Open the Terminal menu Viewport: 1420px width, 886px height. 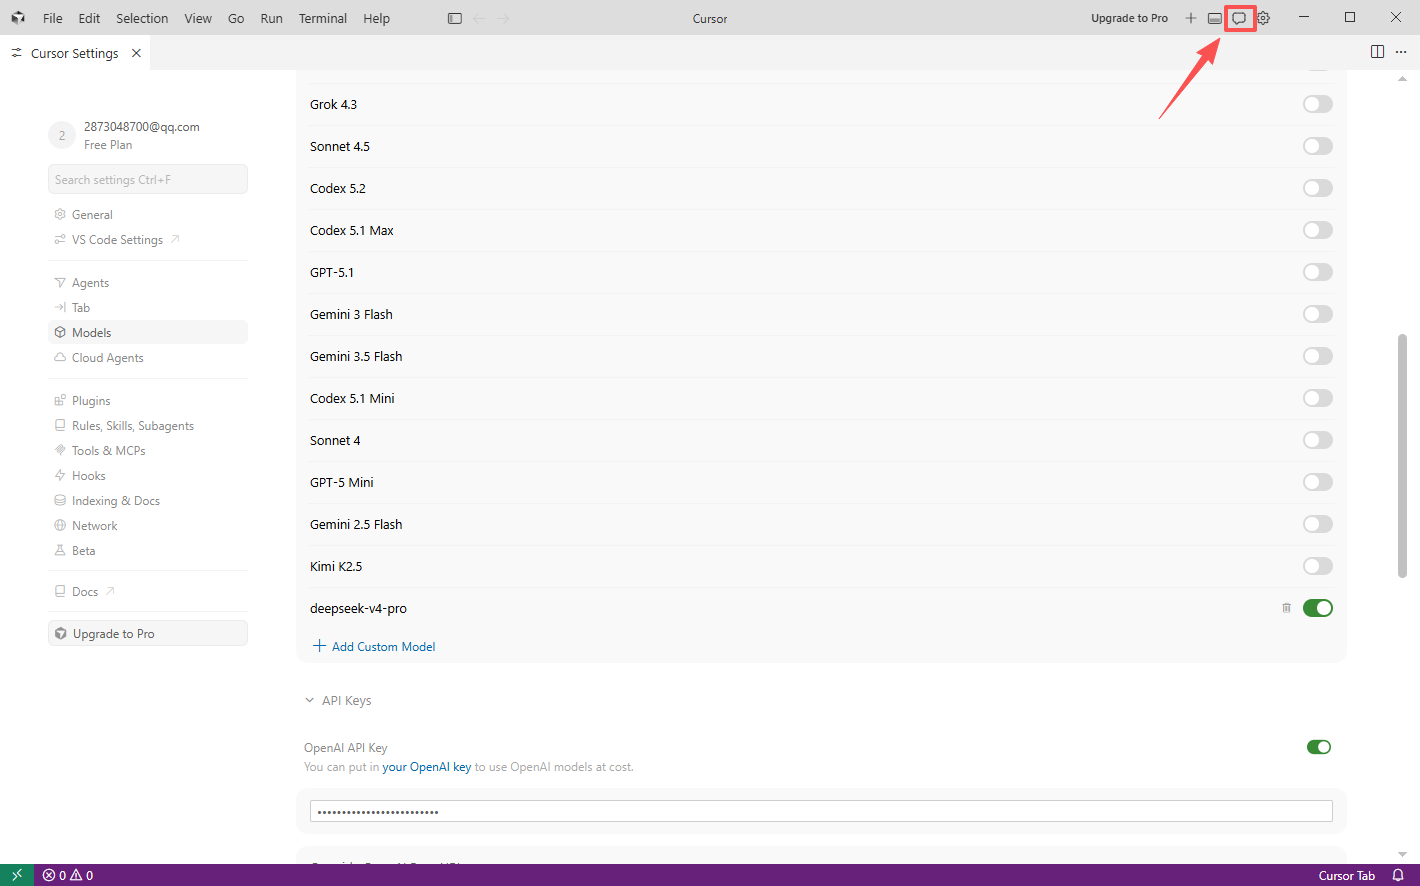point(323,18)
